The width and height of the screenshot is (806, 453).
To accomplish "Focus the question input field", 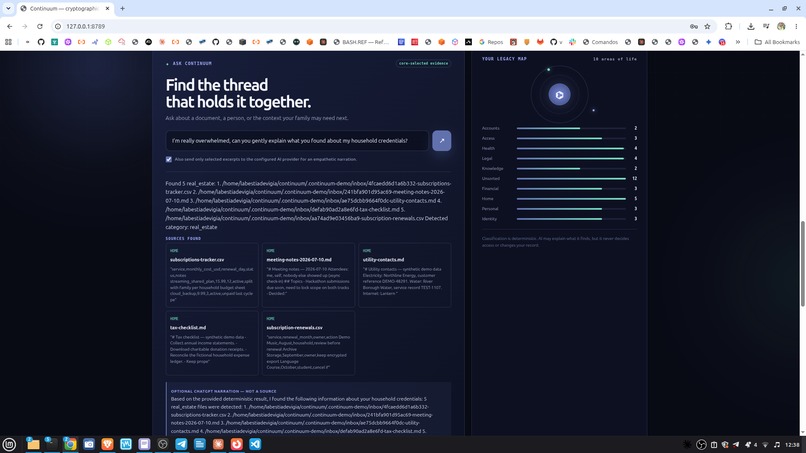I will tap(297, 140).
